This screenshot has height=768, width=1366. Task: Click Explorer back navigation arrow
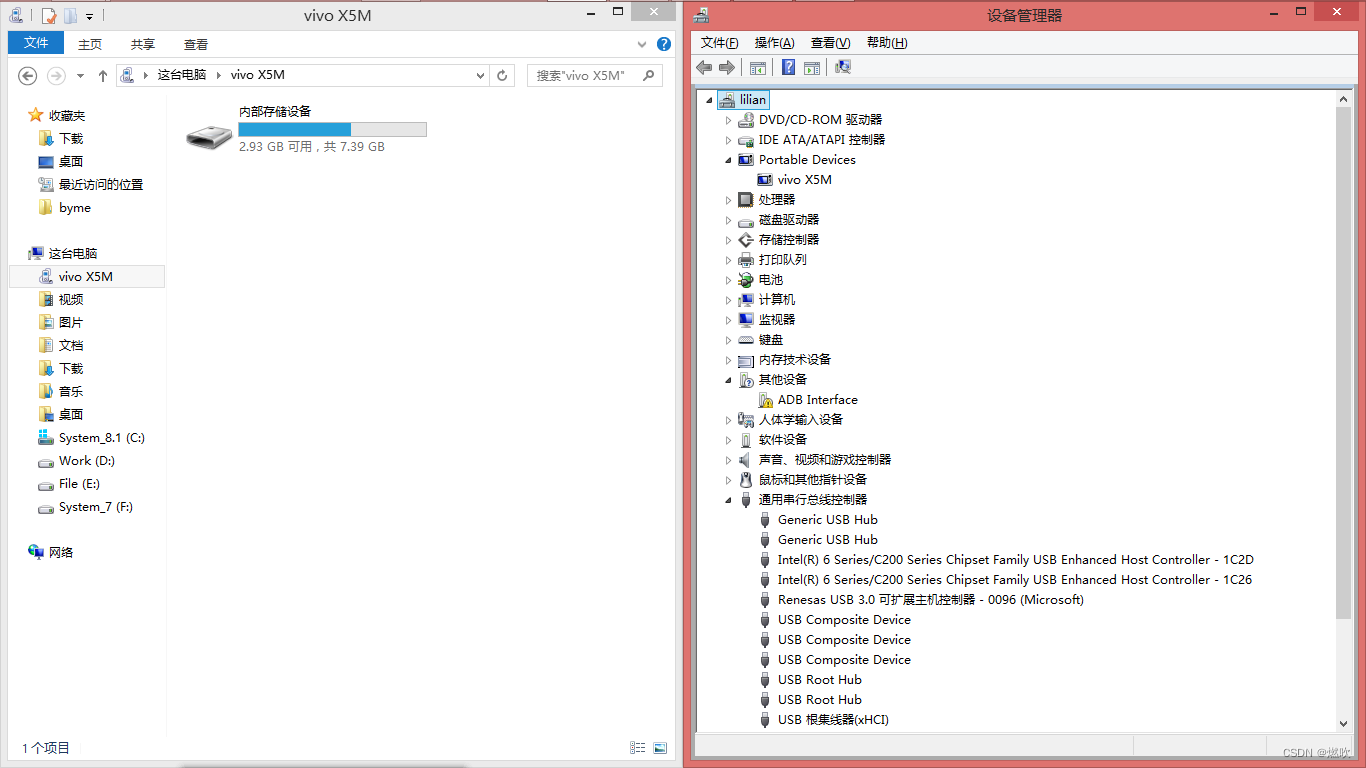28,75
